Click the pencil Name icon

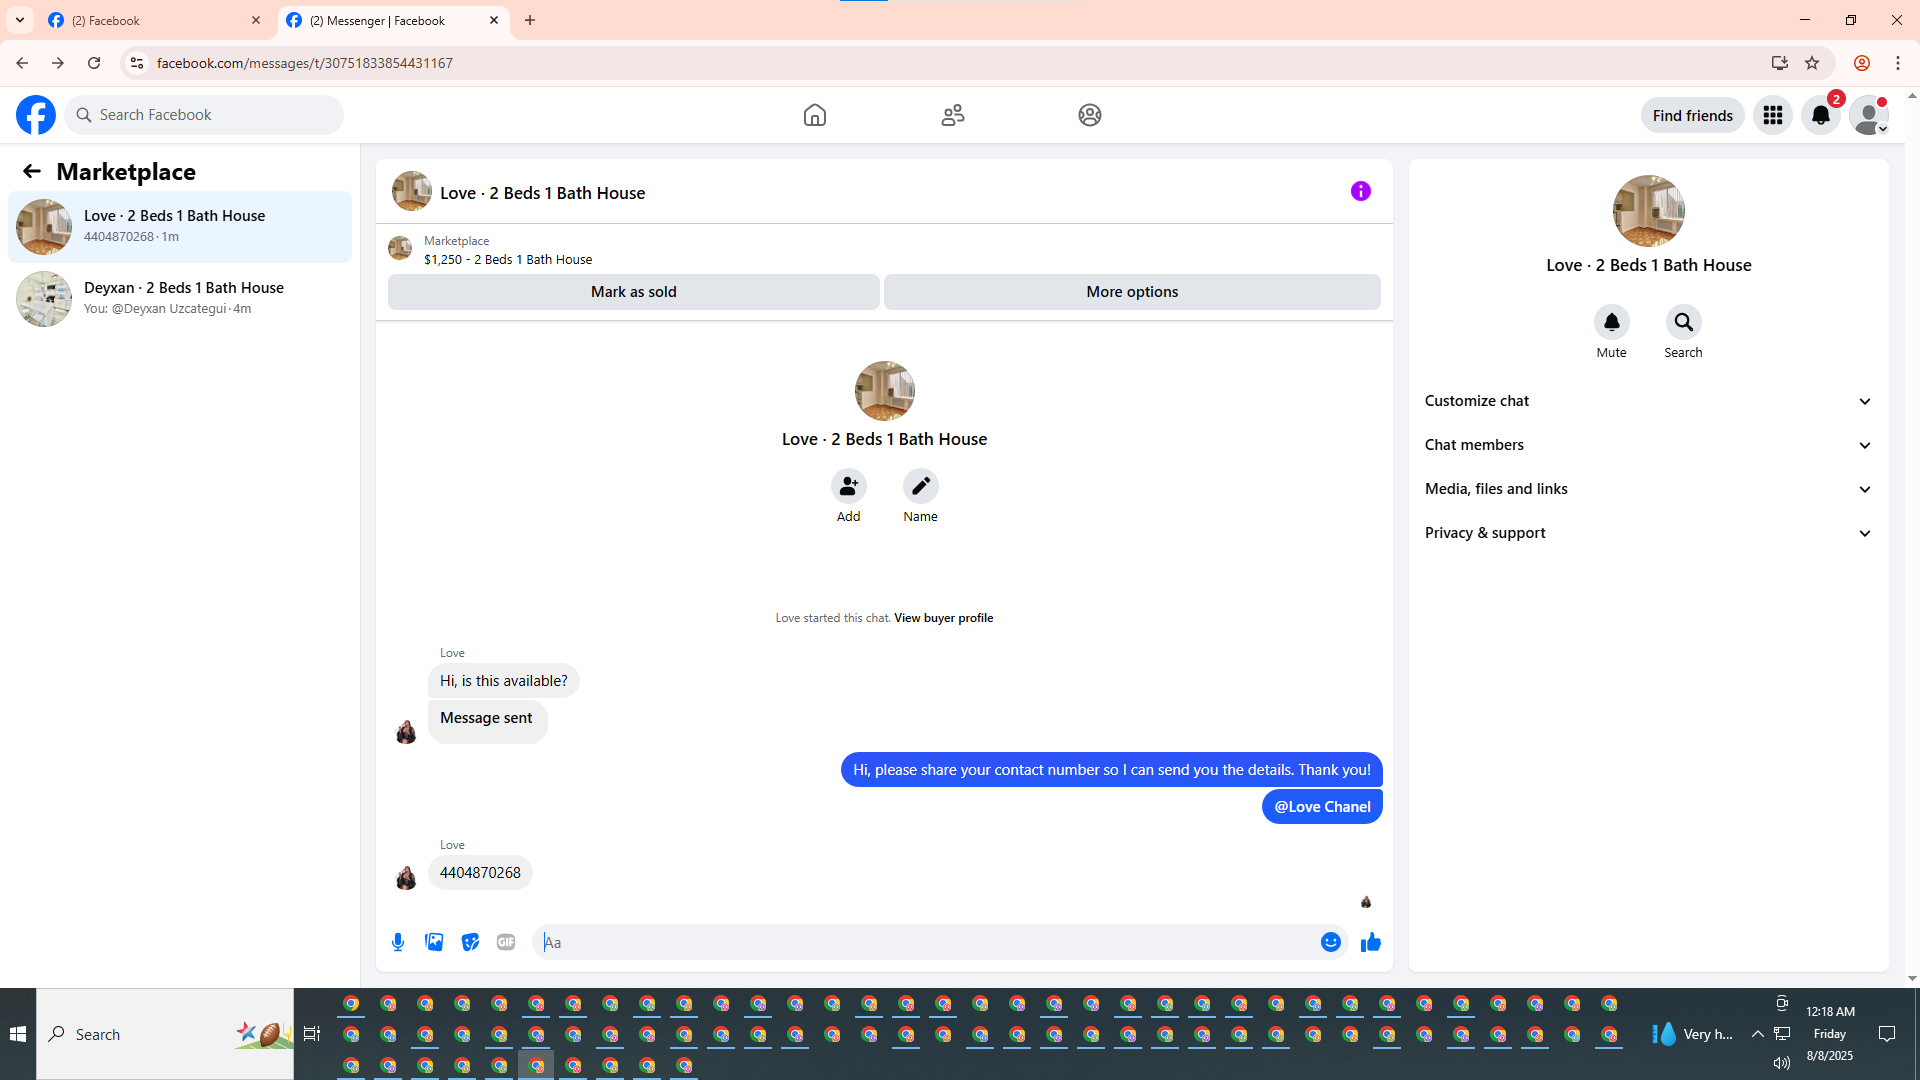920,486
